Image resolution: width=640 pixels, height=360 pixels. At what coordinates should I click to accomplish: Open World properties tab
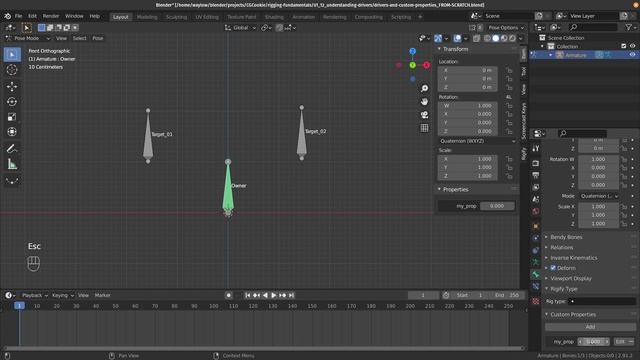536,211
